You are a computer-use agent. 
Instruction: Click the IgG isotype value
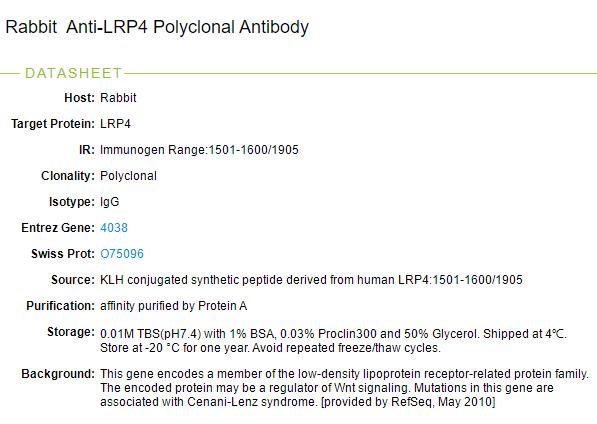pyautogui.click(x=110, y=202)
